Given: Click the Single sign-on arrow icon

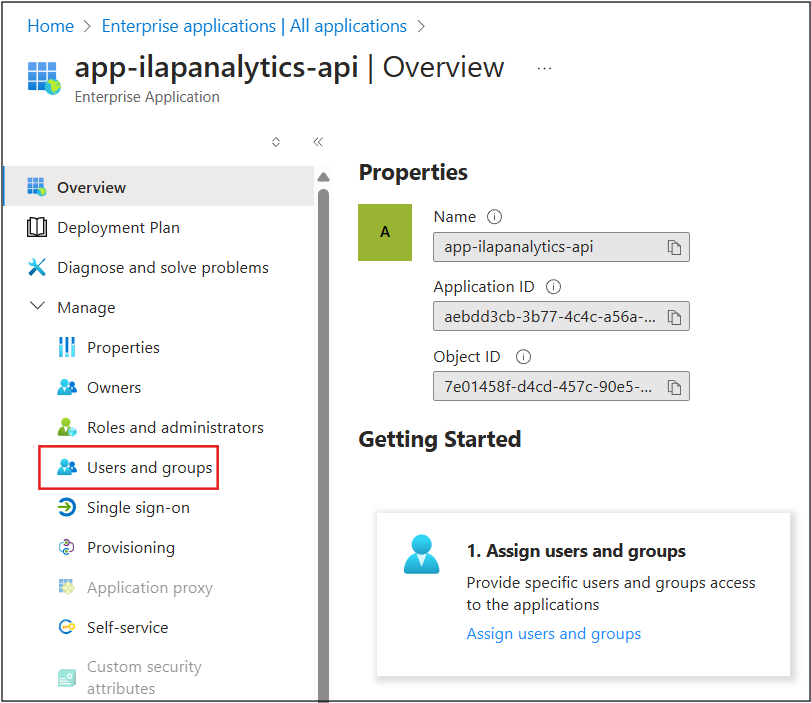Looking at the screenshot, I should click(67, 507).
